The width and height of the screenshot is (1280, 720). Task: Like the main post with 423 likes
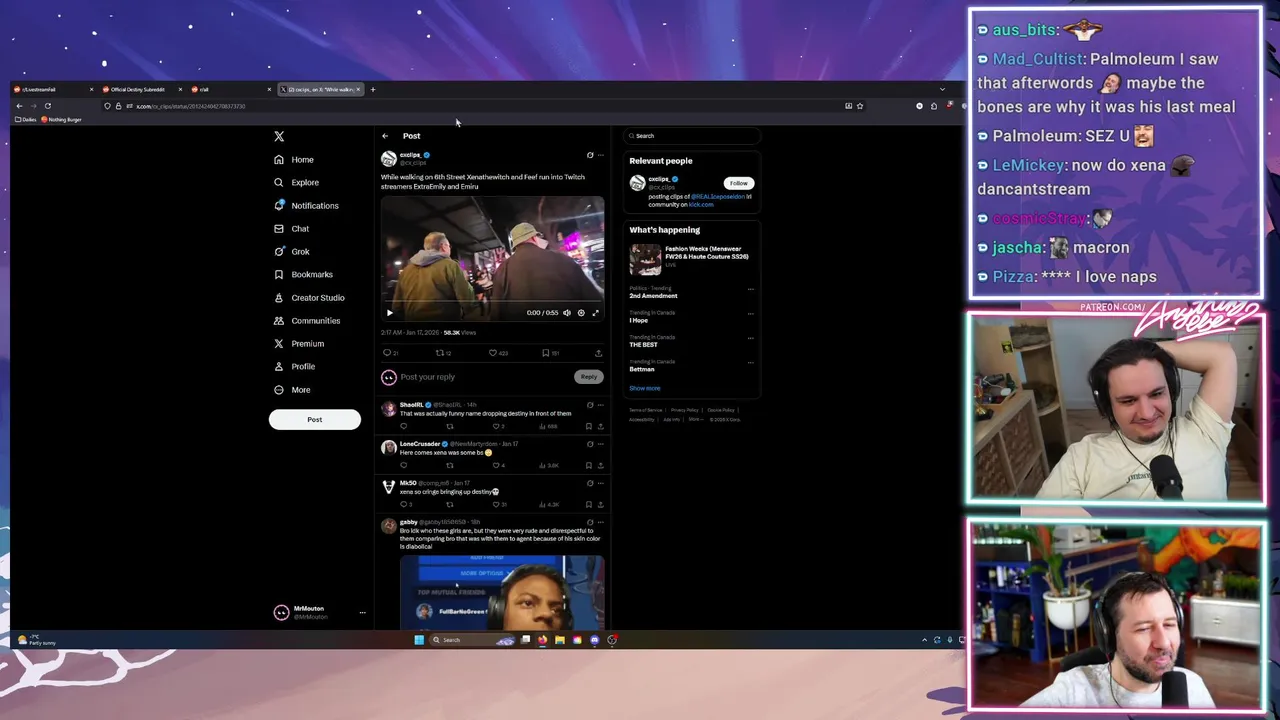click(493, 353)
